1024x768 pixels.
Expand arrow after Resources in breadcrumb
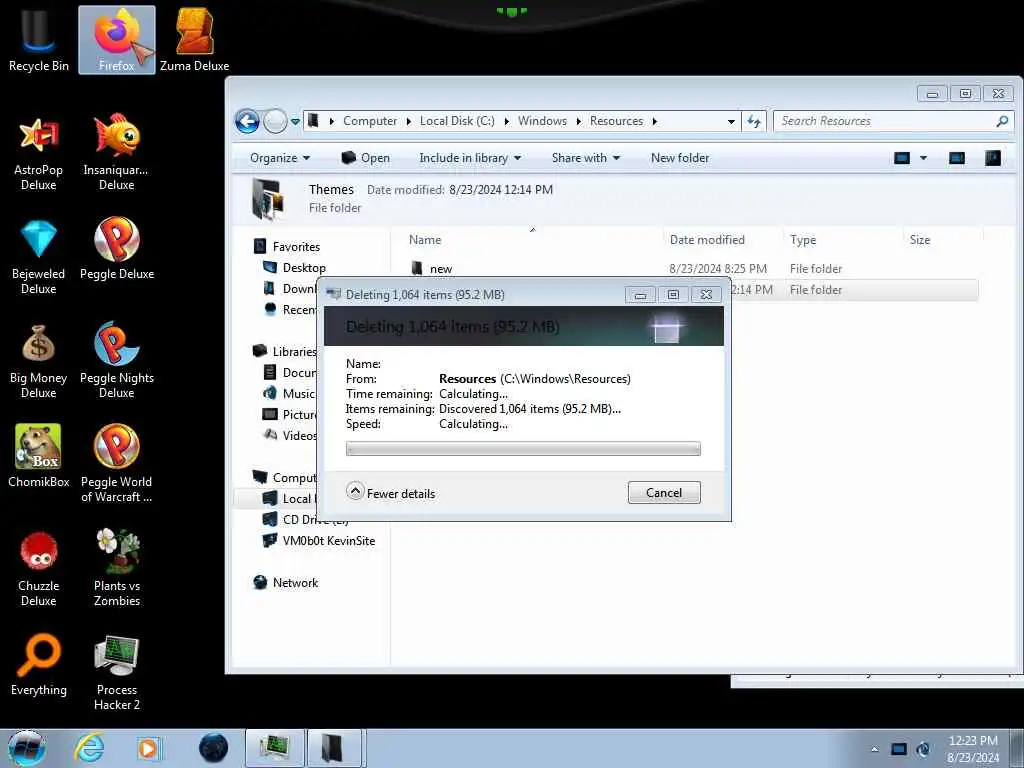tap(654, 121)
